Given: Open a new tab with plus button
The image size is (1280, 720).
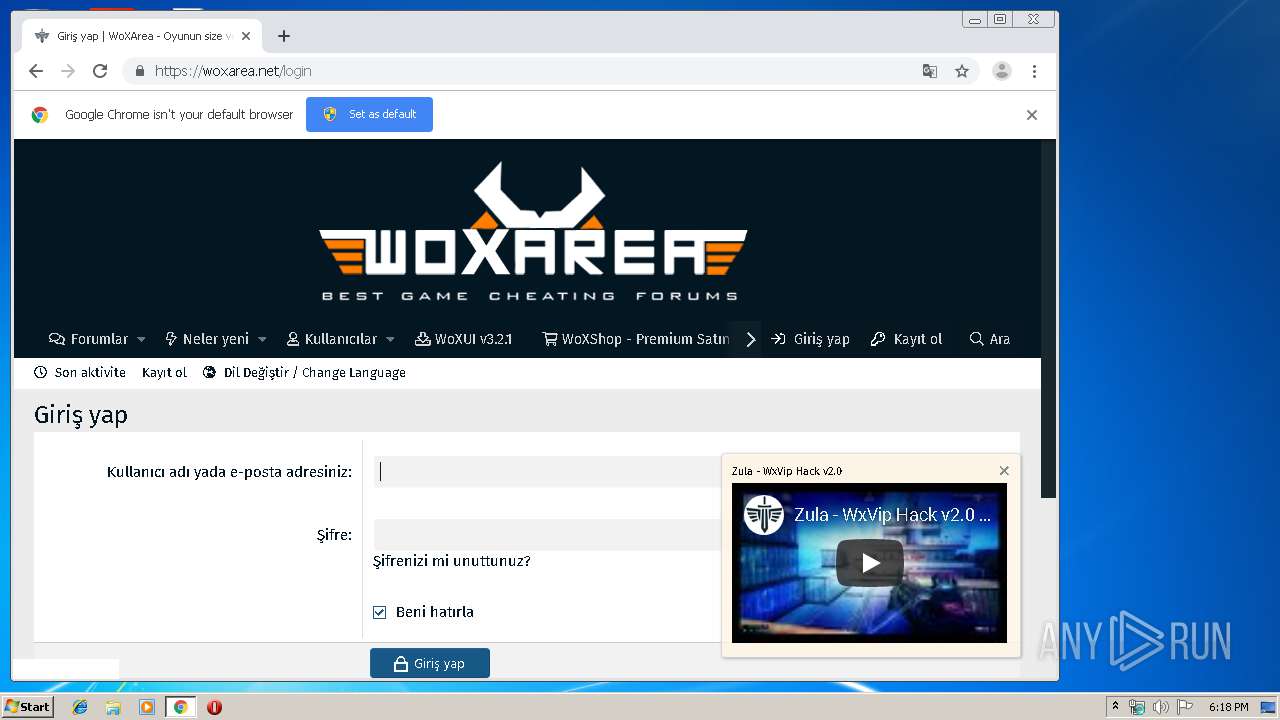Looking at the screenshot, I should pos(284,36).
